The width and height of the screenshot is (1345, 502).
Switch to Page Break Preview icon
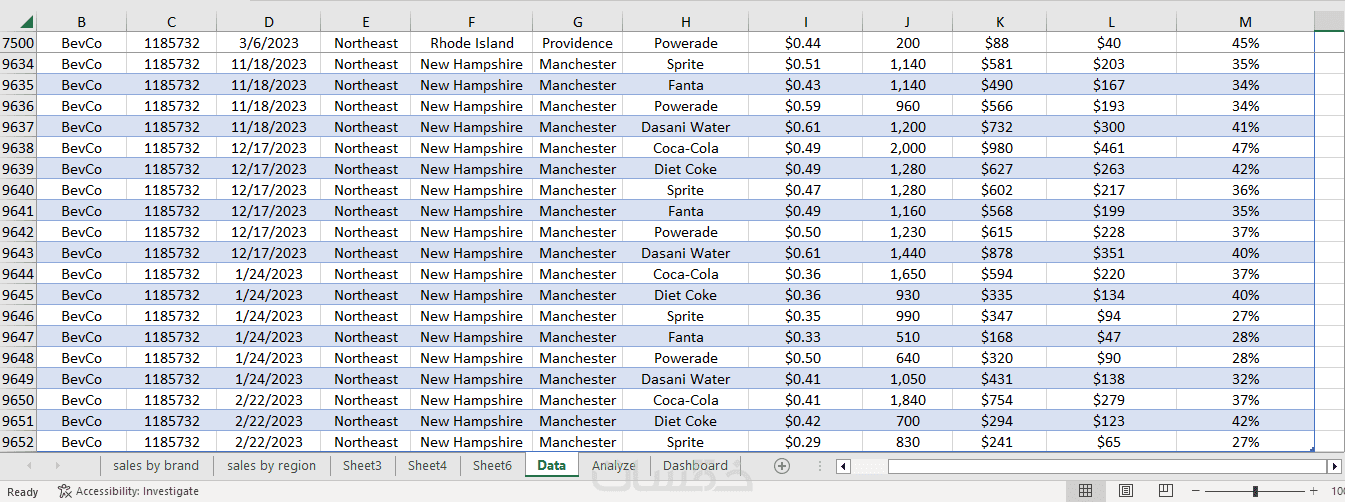1165,491
